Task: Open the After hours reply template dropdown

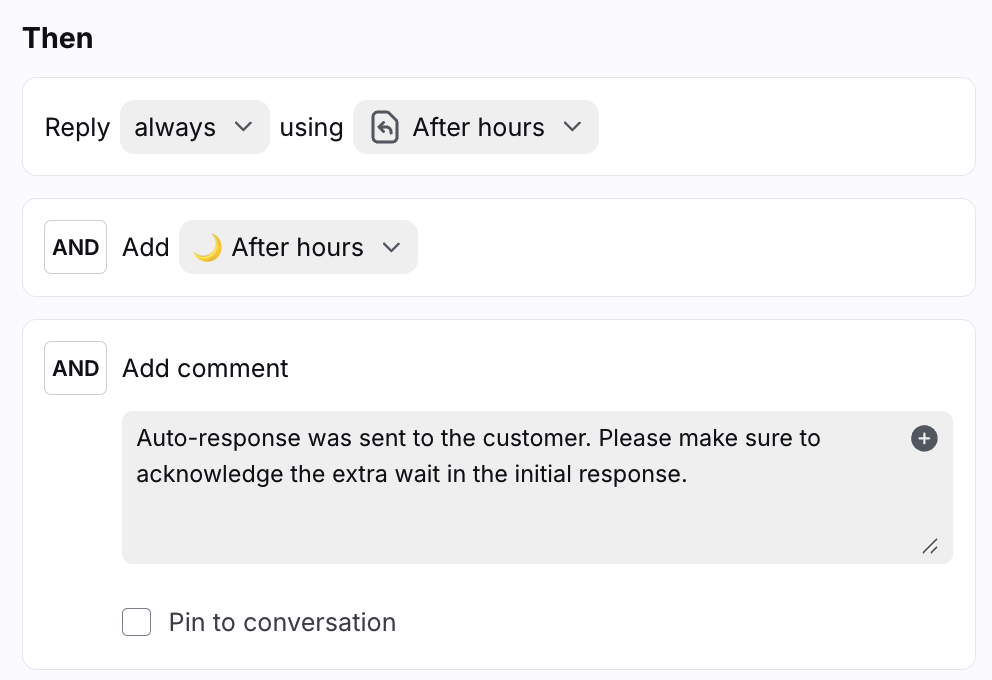Action: click(476, 128)
